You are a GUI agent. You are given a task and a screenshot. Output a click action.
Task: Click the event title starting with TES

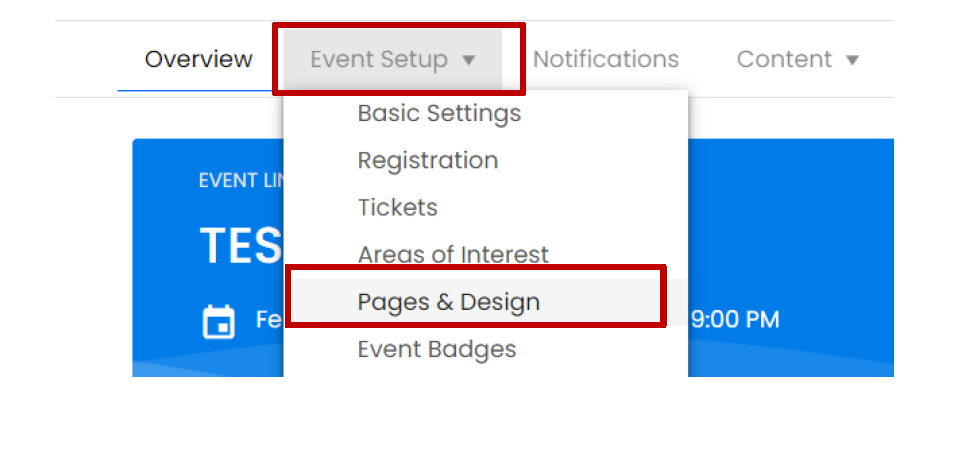click(x=238, y=245)
